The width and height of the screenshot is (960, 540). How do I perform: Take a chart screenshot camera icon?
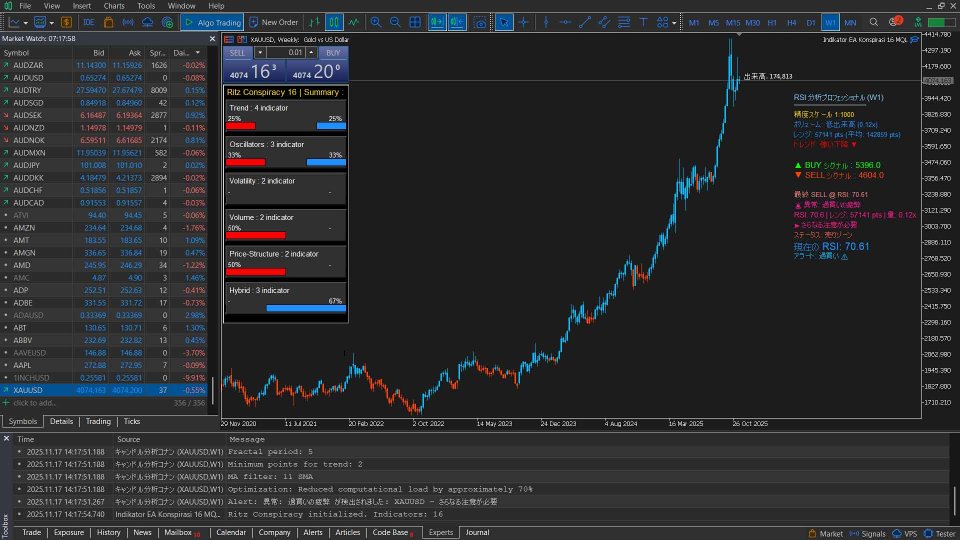coord(480,22)
